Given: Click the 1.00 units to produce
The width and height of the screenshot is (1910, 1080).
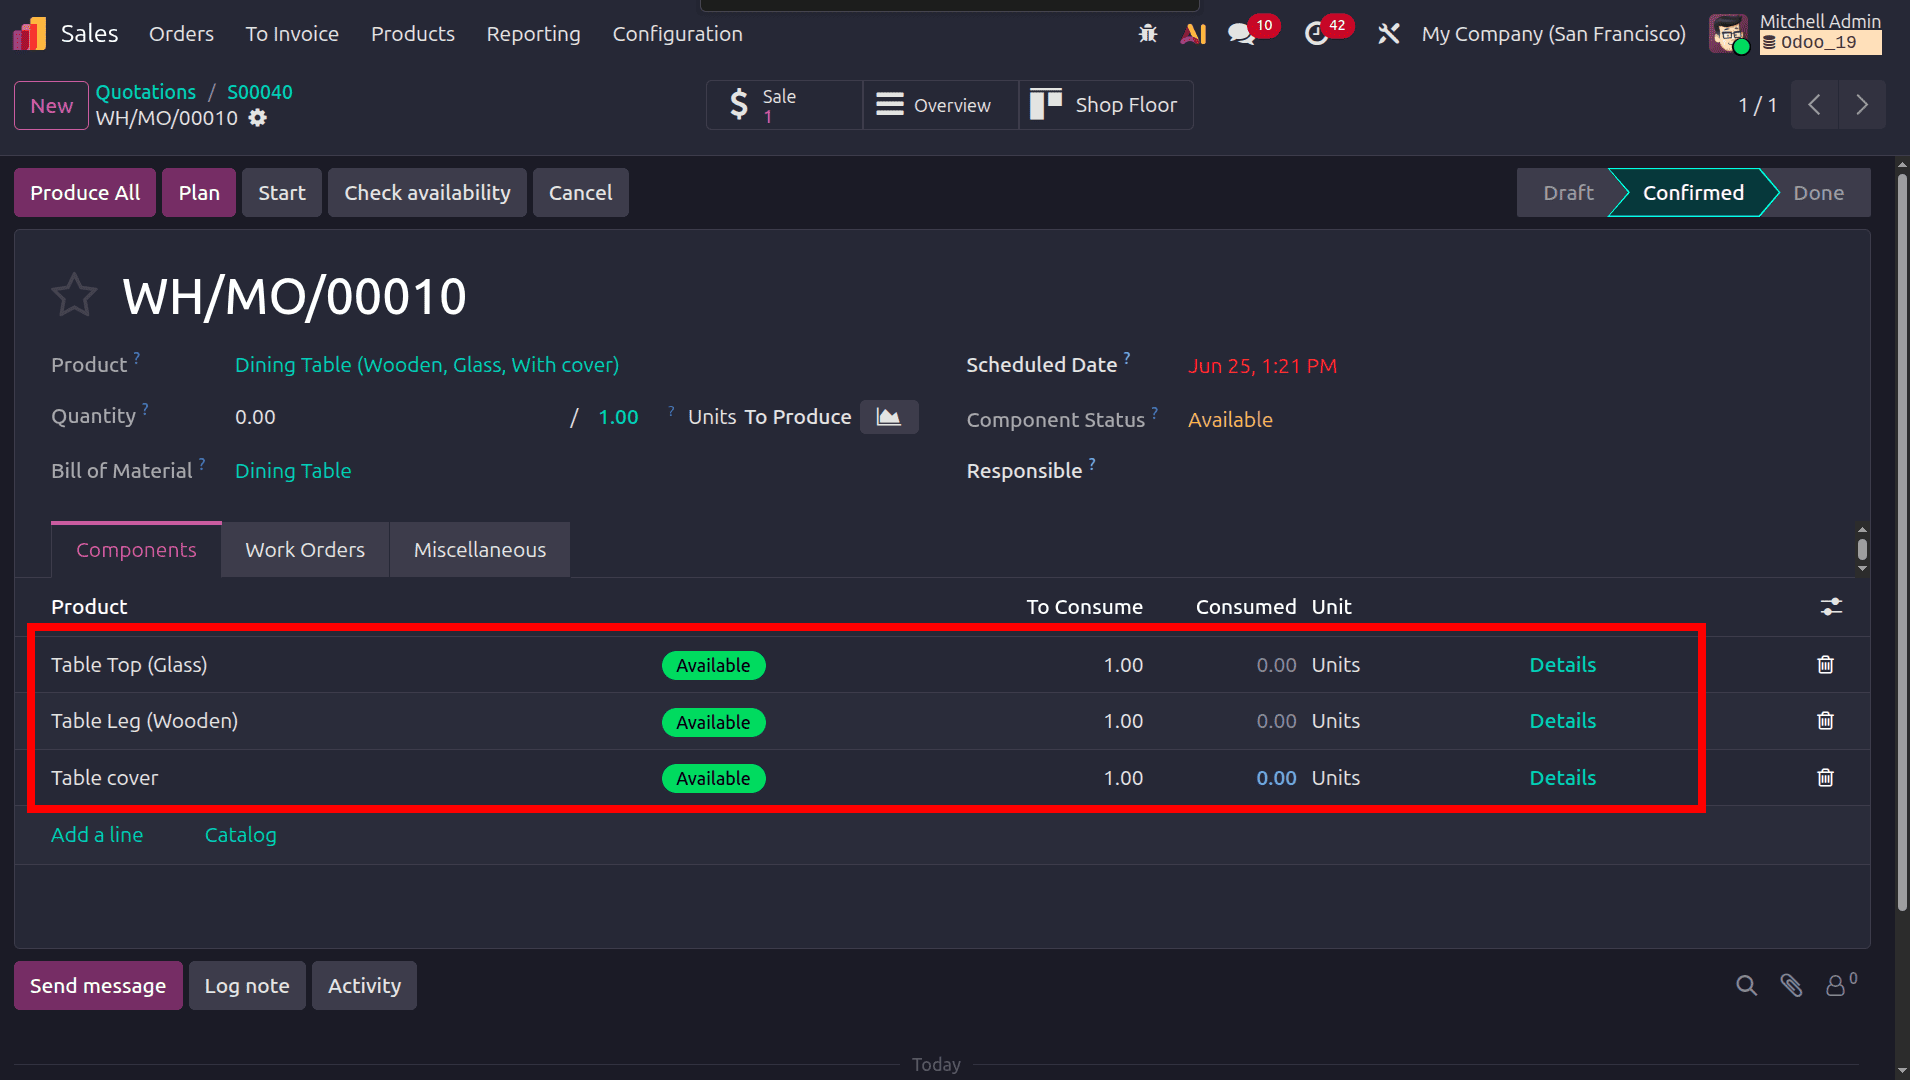Looking at the screenshot, I should click(618, 417).
